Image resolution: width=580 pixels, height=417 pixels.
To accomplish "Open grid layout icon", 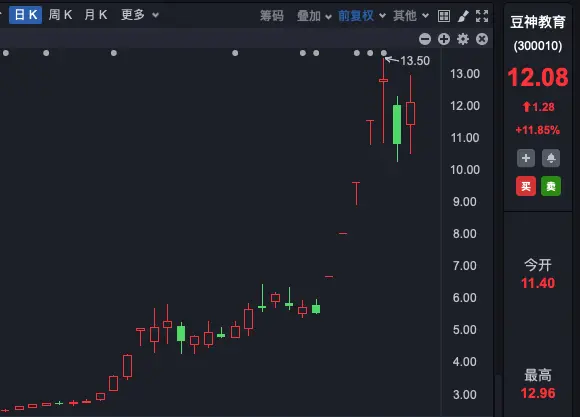I will [444, 16].
